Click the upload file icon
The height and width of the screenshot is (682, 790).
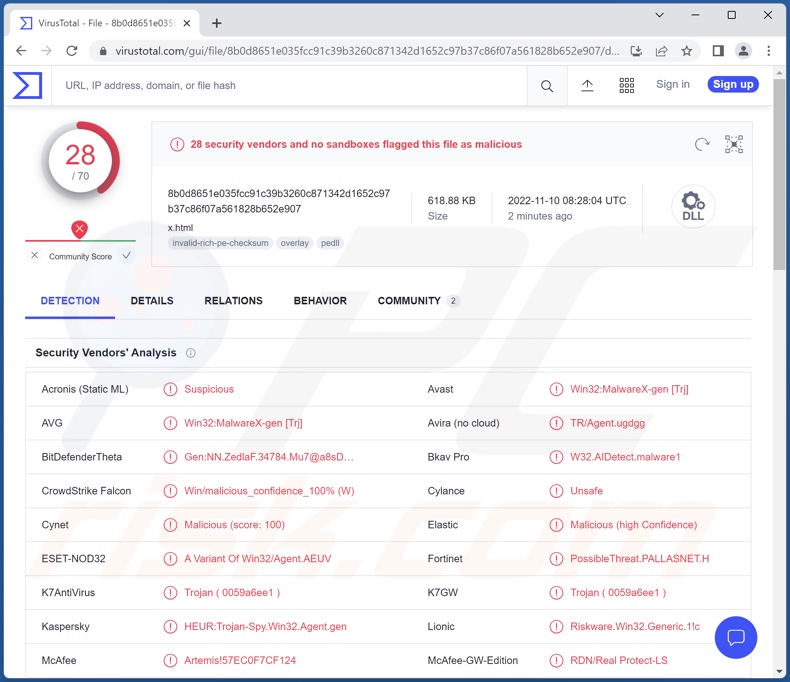[x=587, y=86]
